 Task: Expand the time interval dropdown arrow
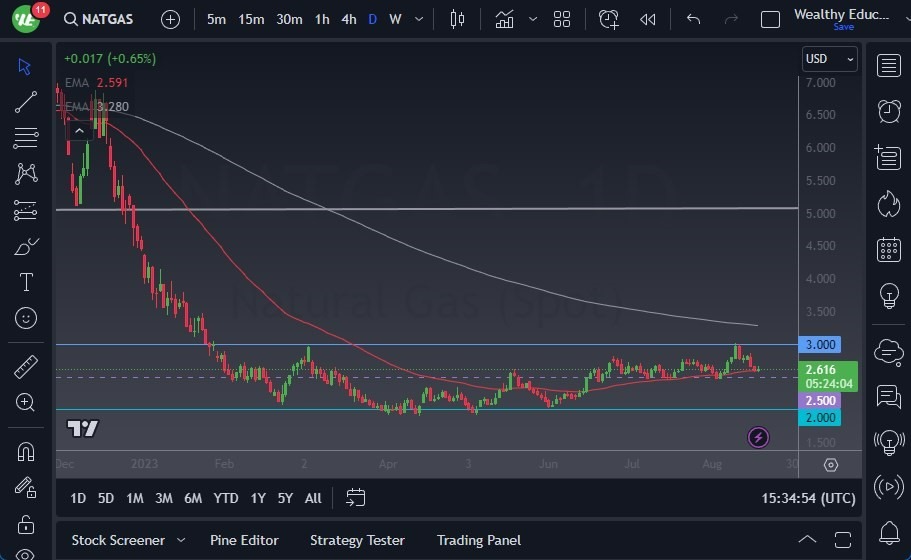pos(418,19)
